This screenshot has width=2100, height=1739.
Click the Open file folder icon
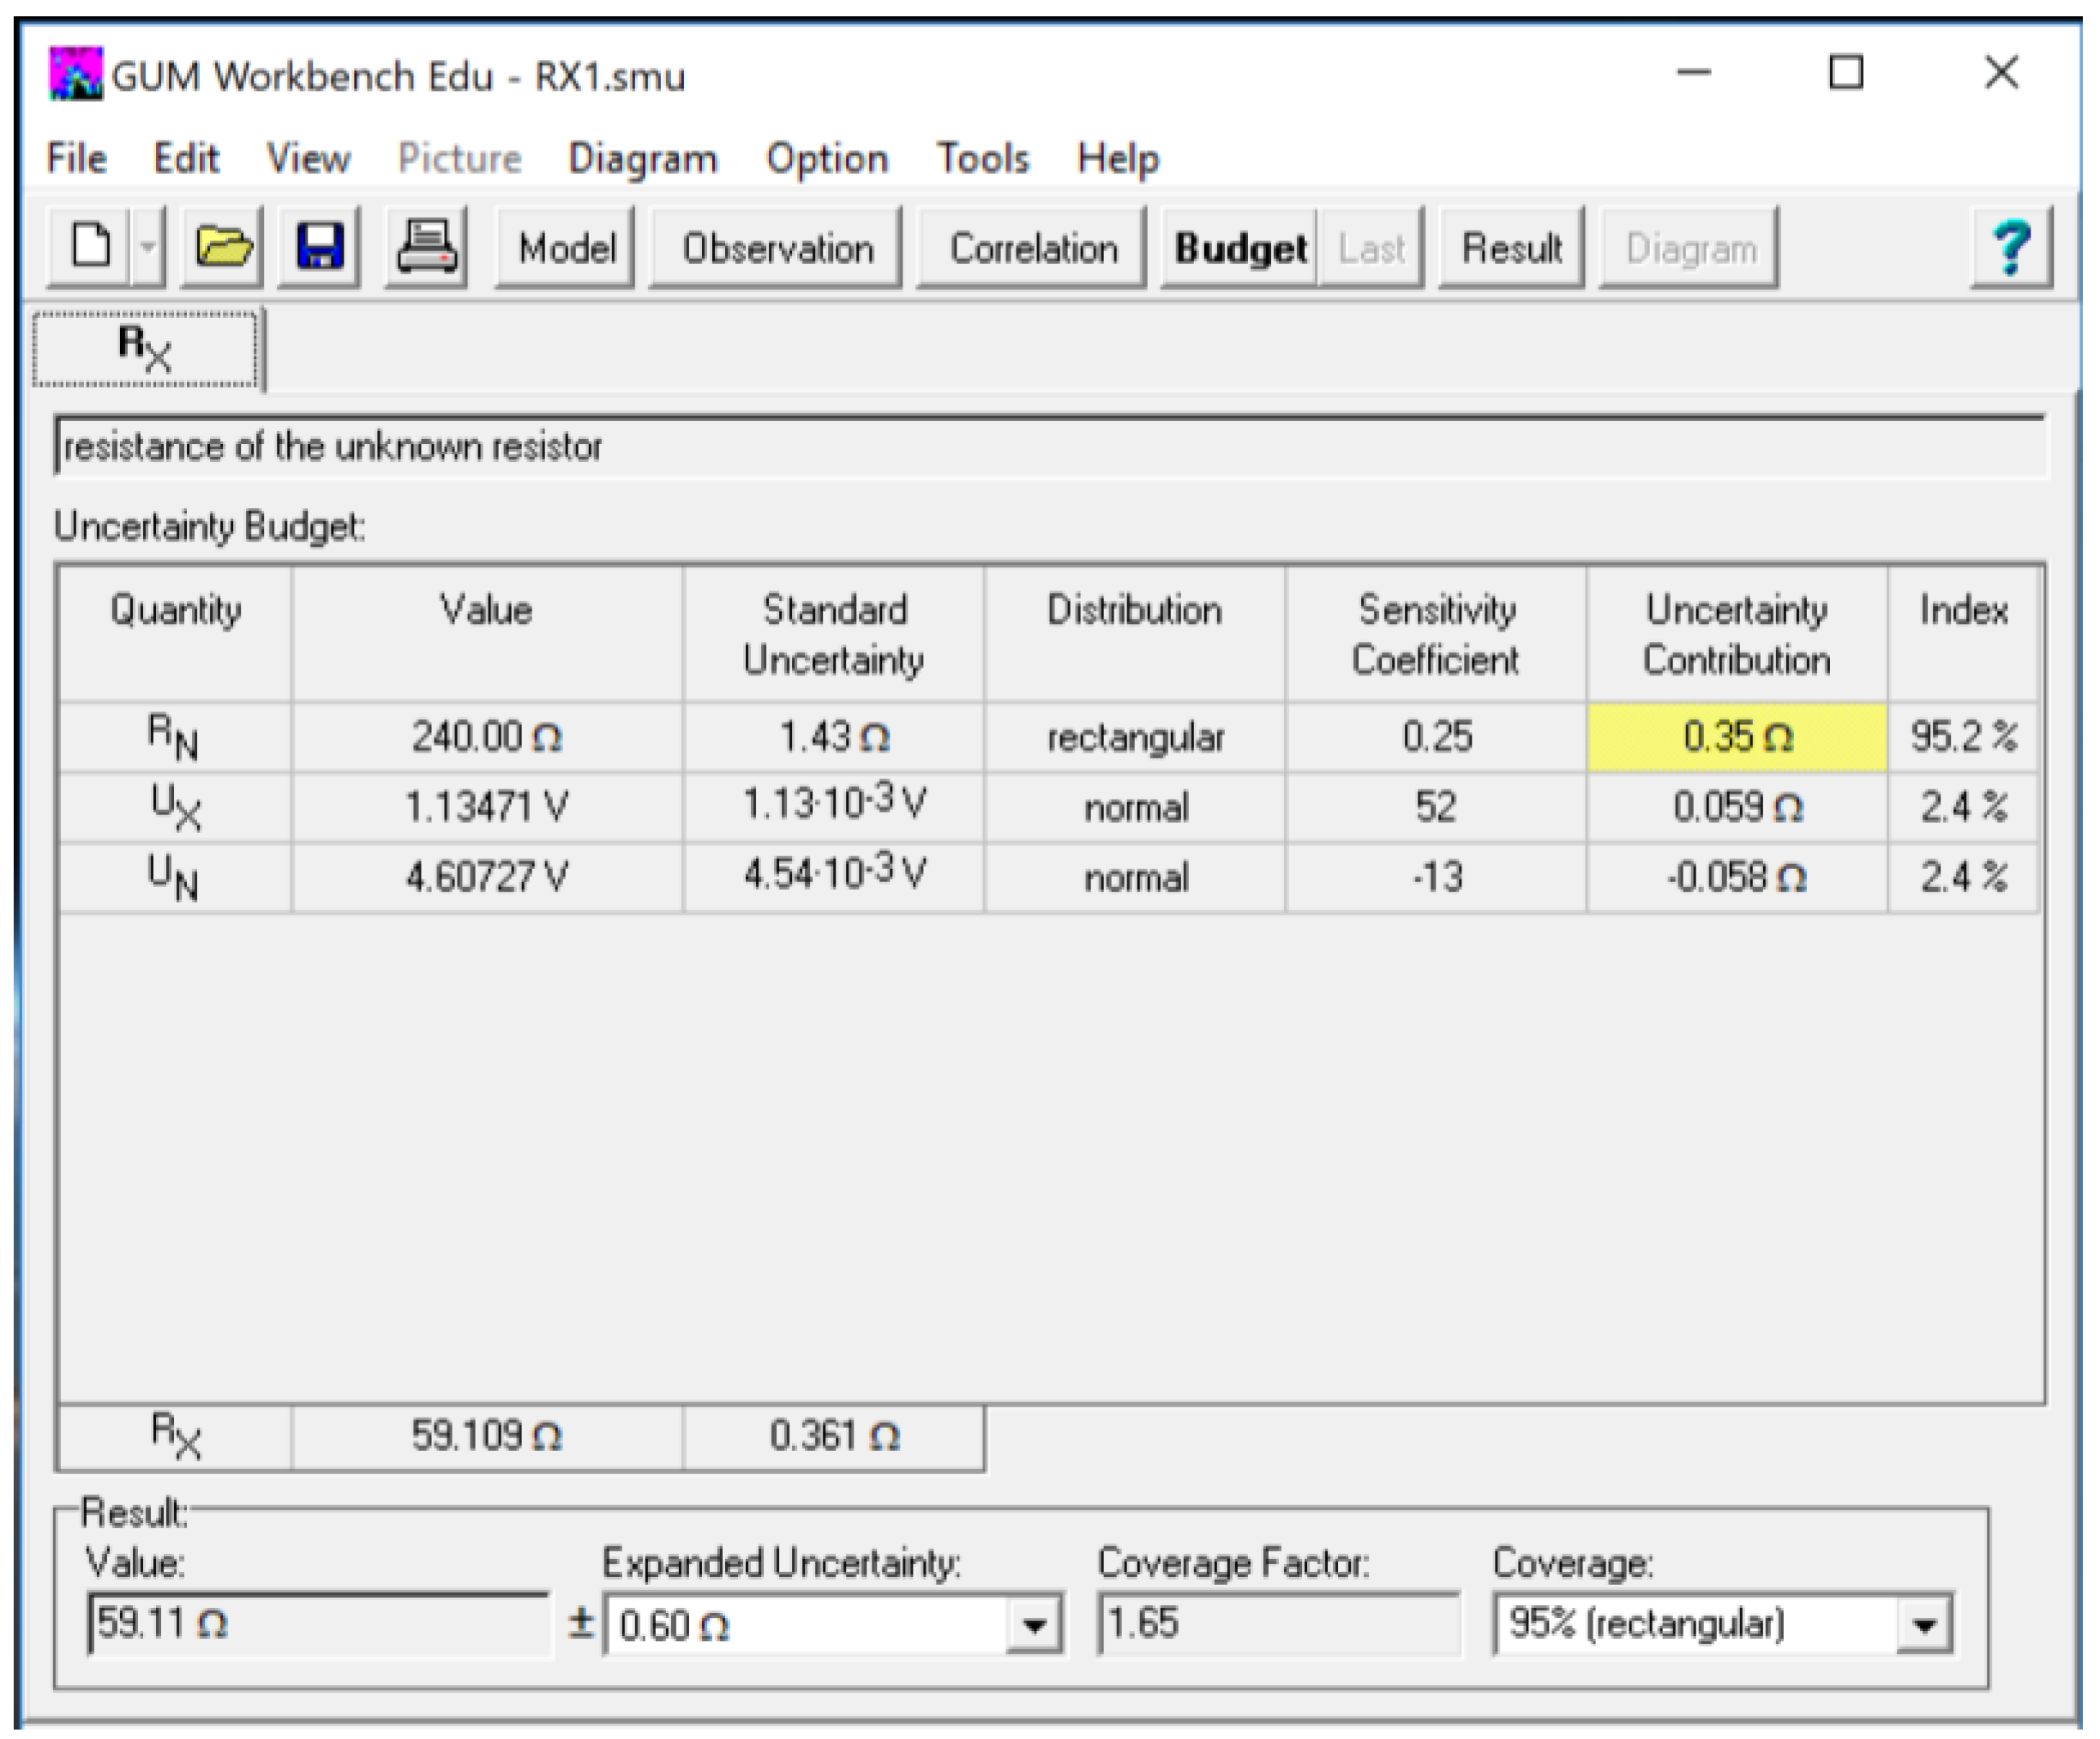point(222,246)
